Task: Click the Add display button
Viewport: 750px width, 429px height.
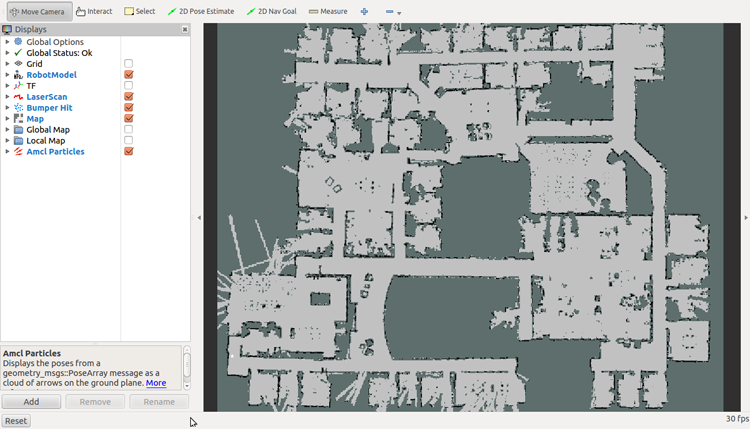Action: pyautogui.click(x=31, y=401)
